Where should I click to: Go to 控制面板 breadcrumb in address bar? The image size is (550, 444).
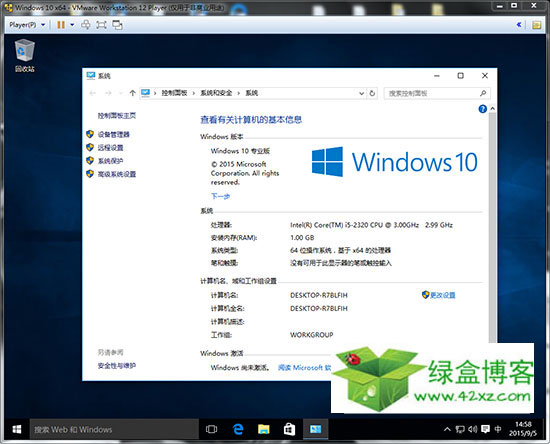[174, 93]
